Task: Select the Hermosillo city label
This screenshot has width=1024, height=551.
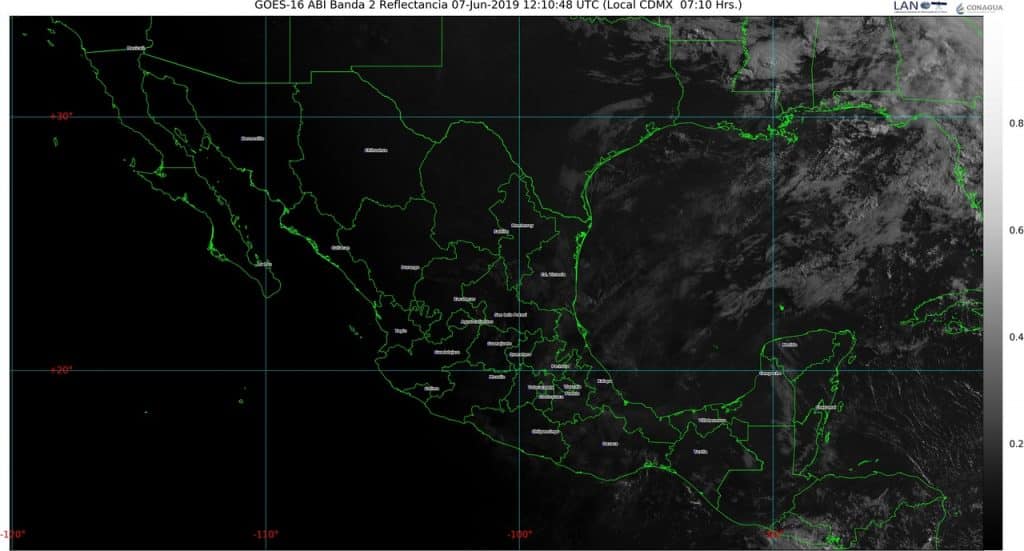Action: [252, 139]
